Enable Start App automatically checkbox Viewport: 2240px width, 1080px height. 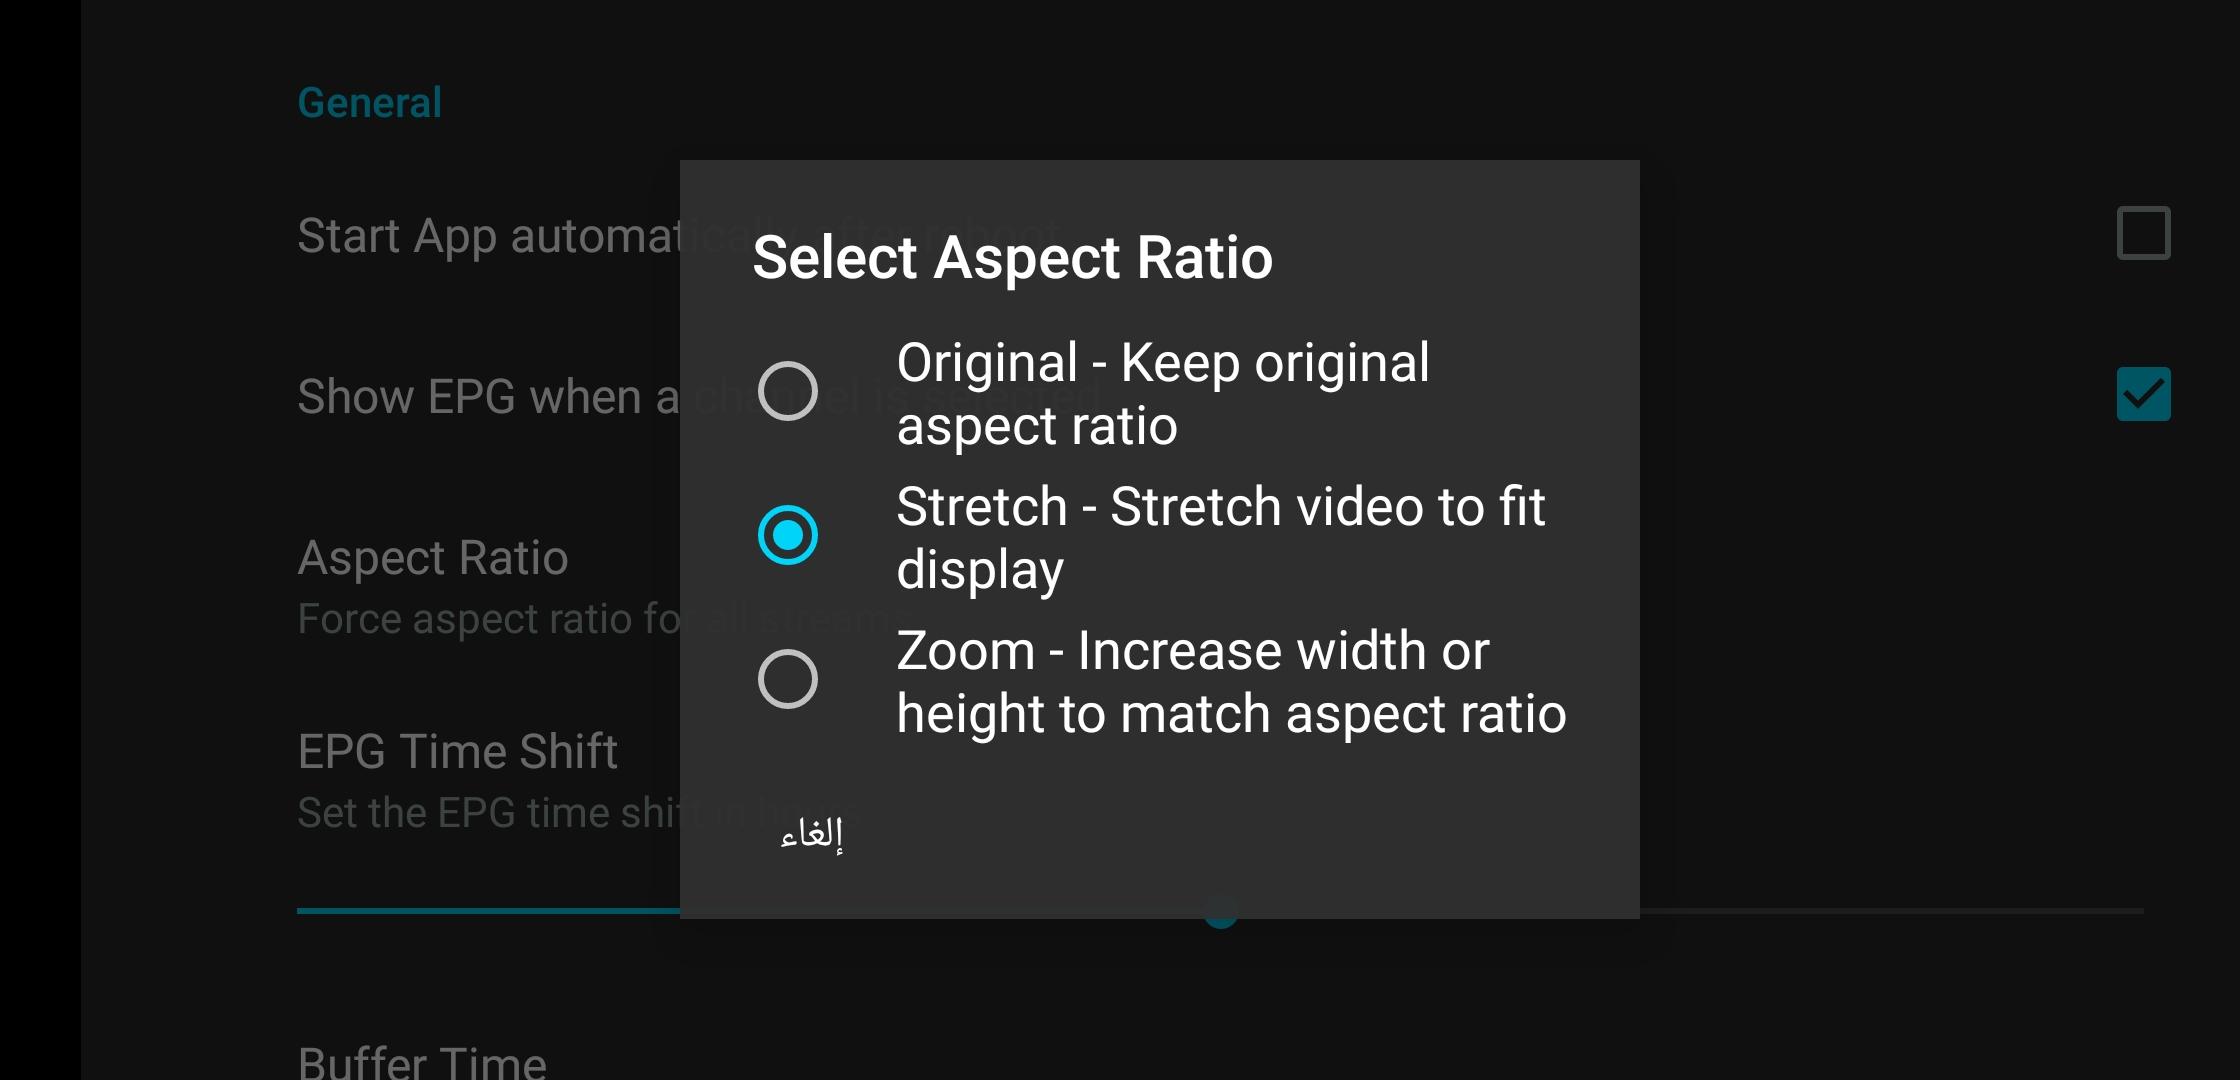point(2143,233)
